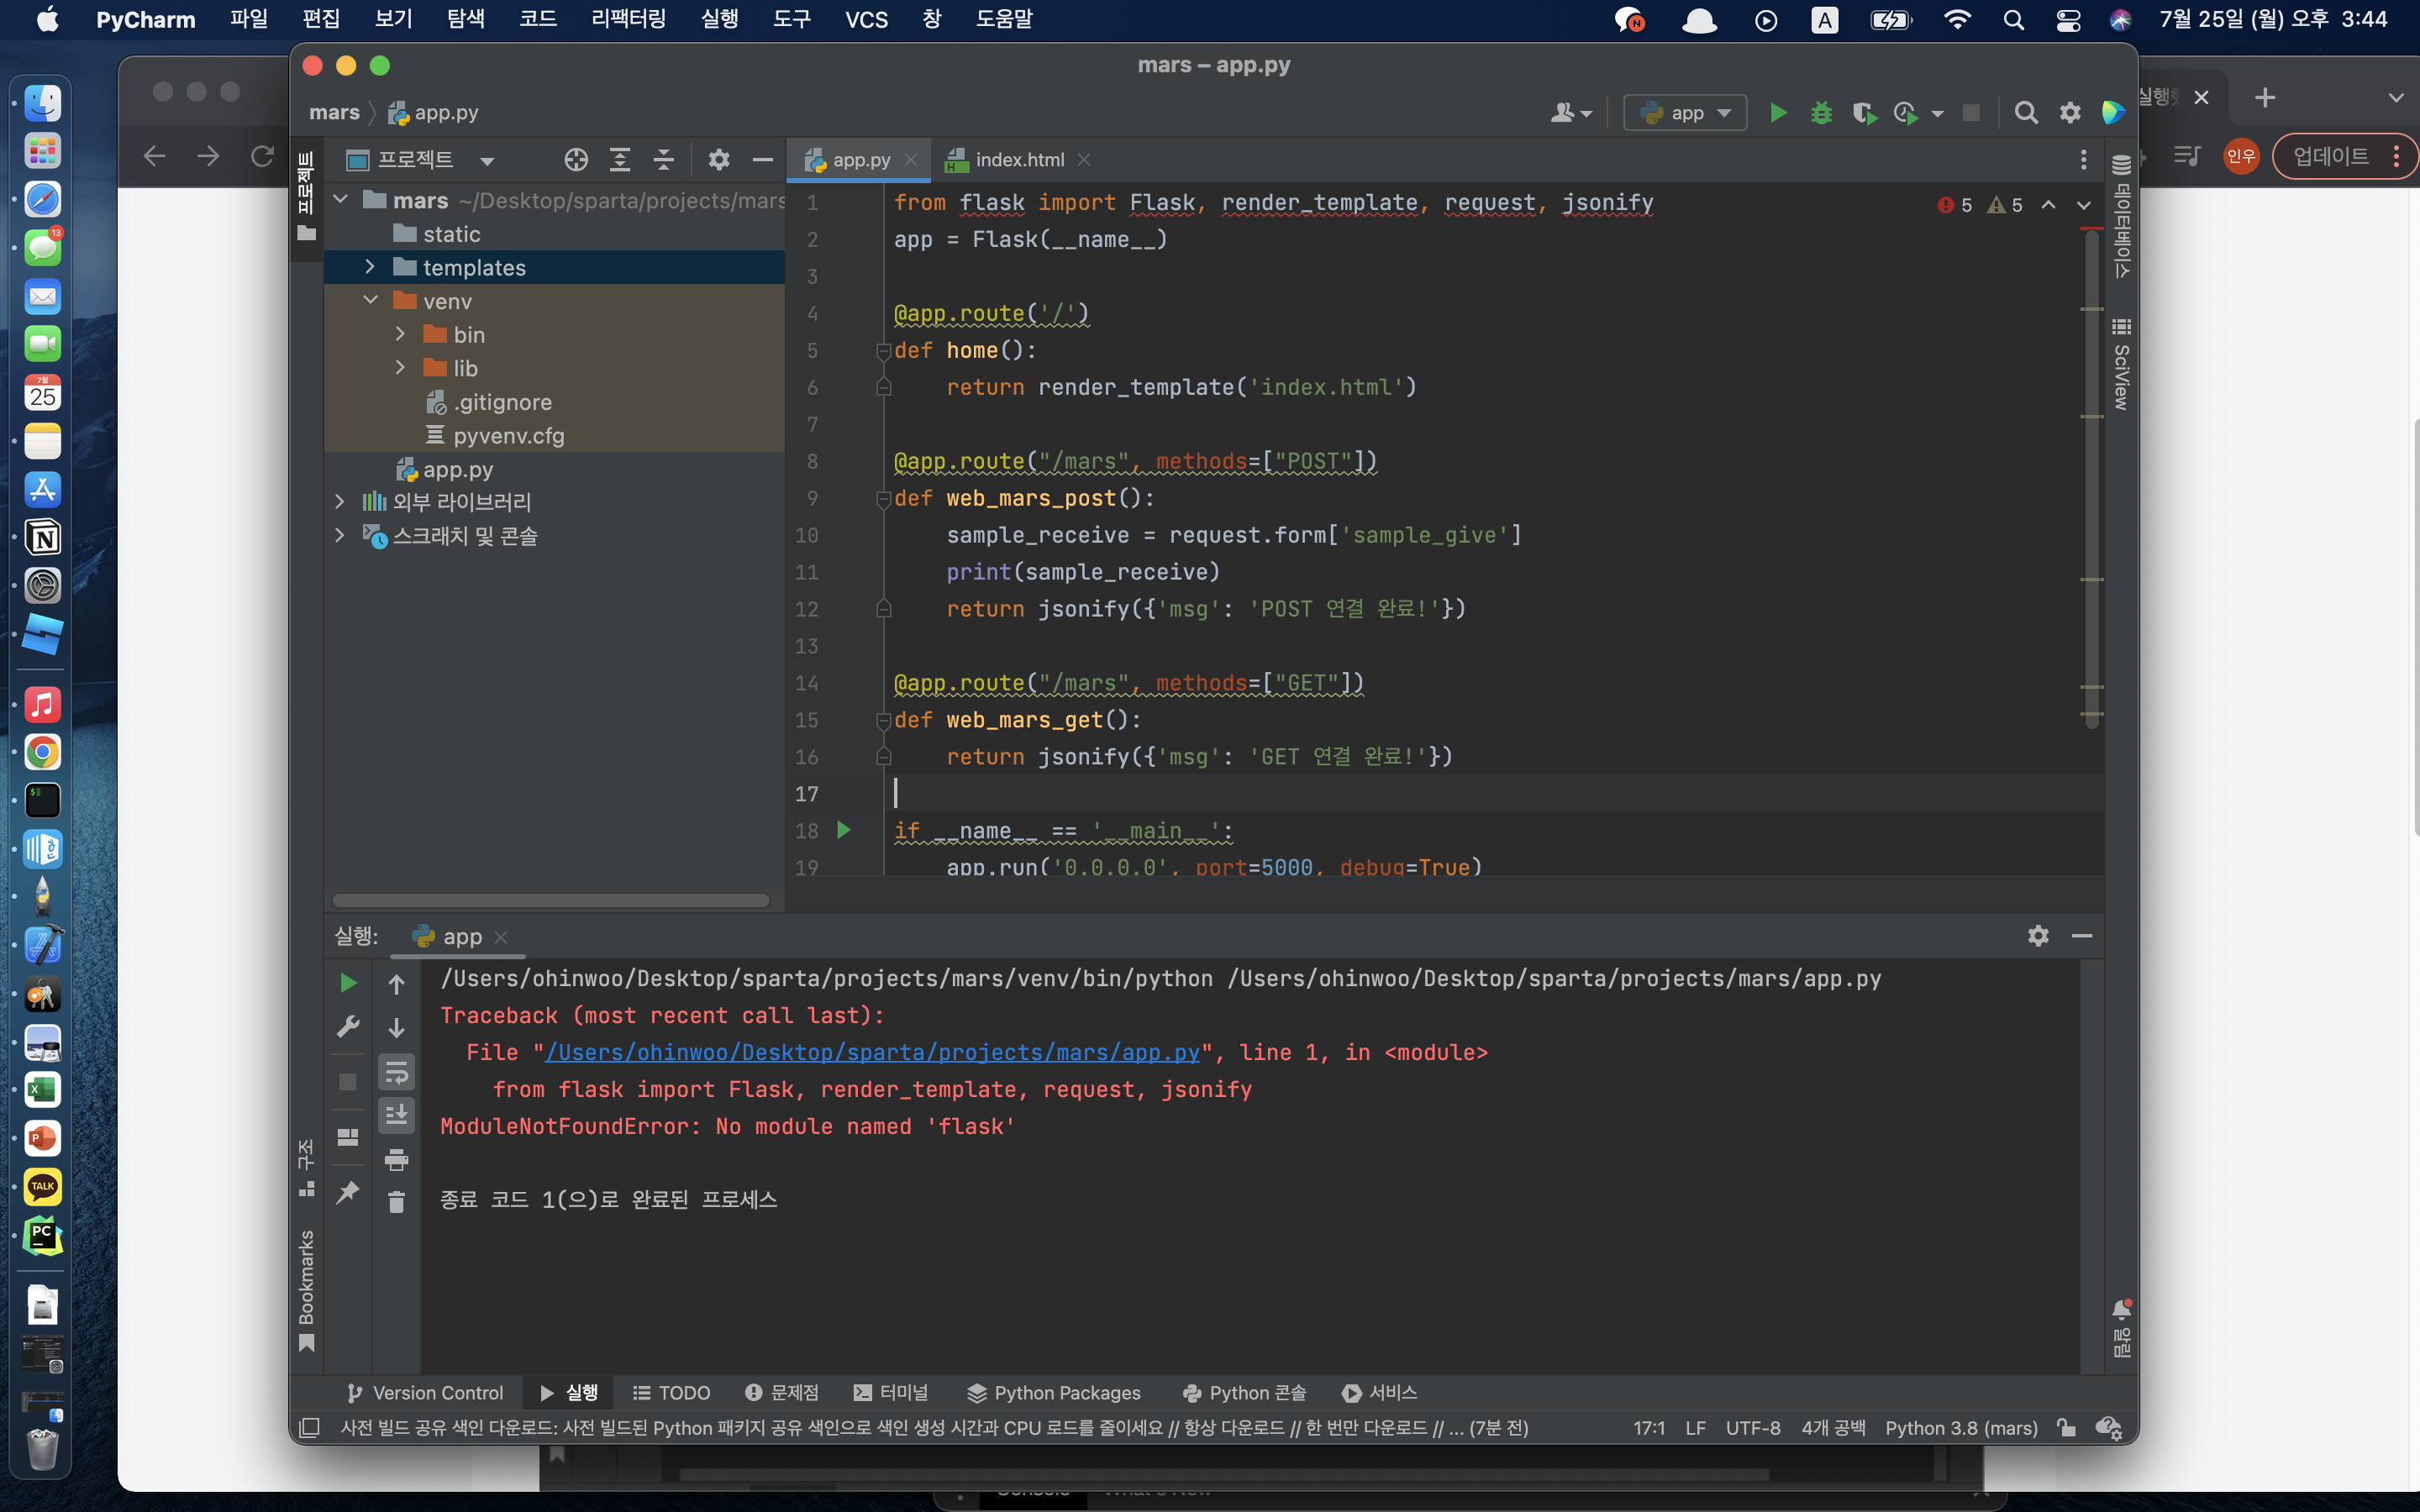This screenshot has height=1512, width=2420.
Task: Open IDE settings gear in top toolbar
Action: pos(2070,113)
